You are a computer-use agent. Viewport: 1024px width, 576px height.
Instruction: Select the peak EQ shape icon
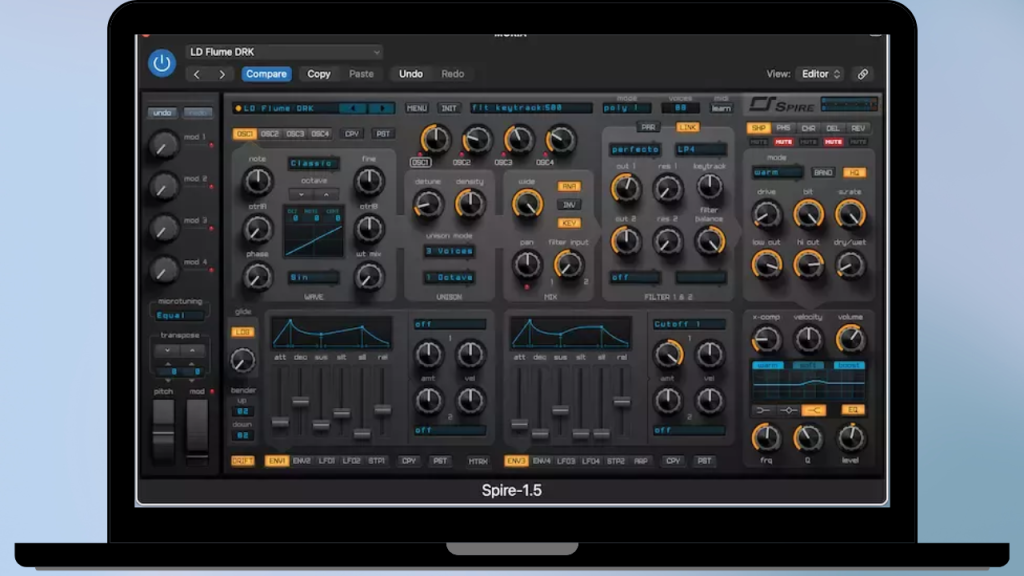788,410
